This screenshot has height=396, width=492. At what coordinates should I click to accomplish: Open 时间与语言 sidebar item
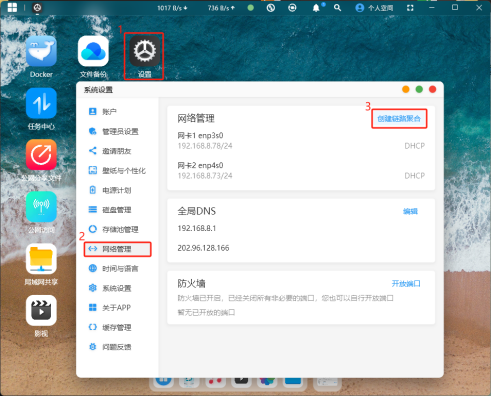(x=118, y=269)
